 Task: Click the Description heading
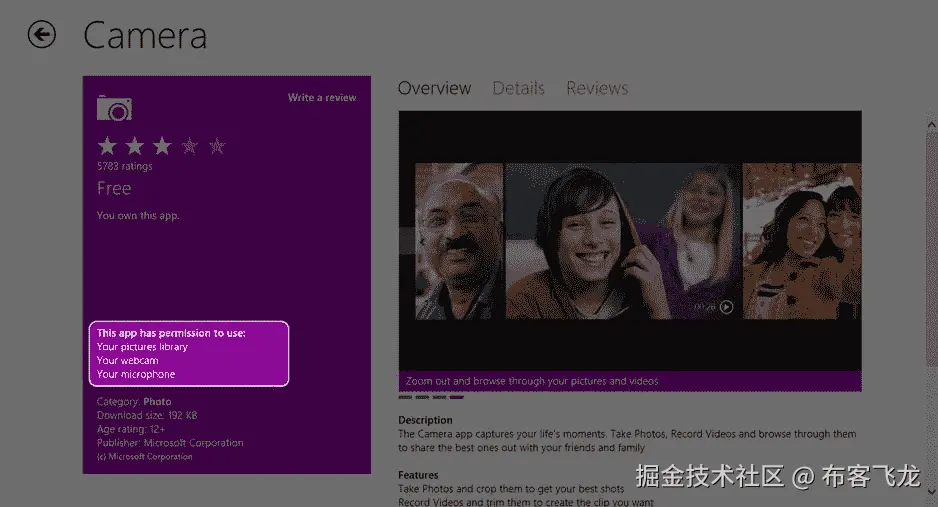[425, 420]
